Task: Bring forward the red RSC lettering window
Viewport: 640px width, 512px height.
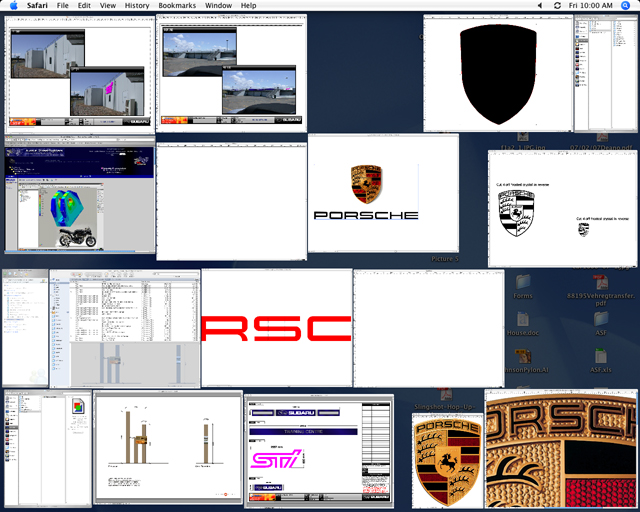Action: tap(277, 328)
